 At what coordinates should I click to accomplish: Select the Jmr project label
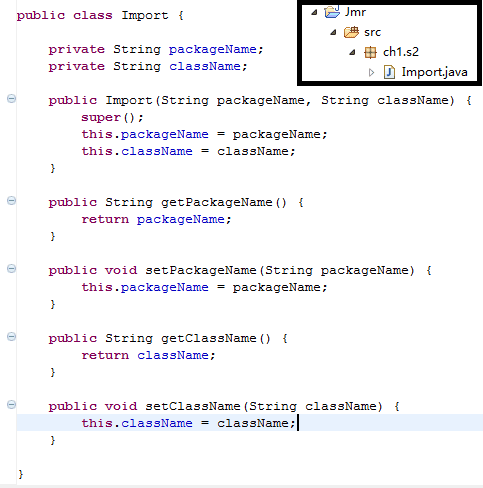(355, 12)
